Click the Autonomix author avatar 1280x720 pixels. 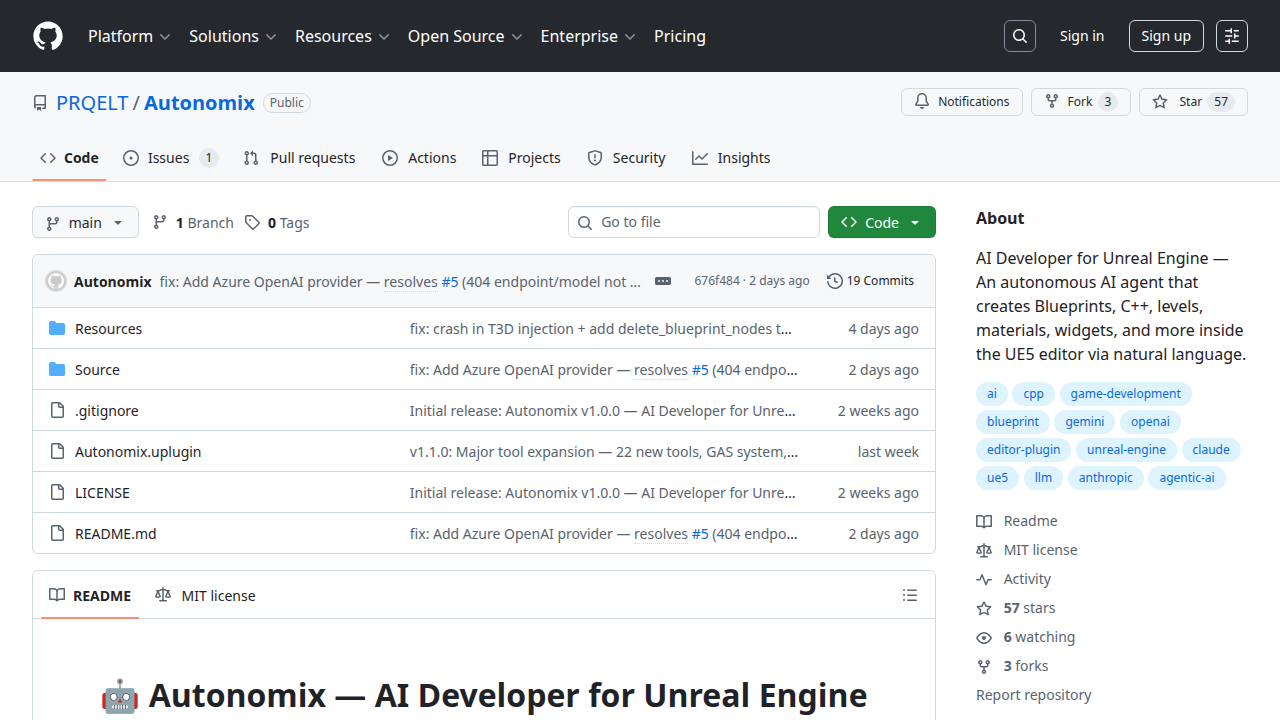56,281
